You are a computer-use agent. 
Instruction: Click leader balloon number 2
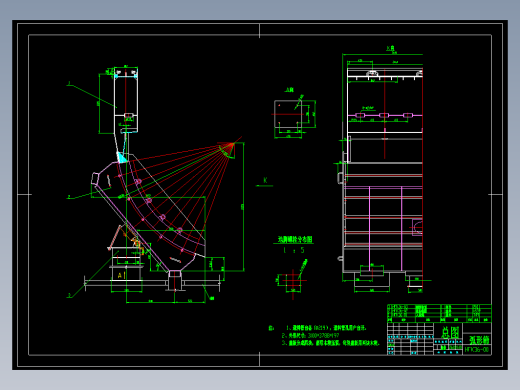(x=69, y=197)
